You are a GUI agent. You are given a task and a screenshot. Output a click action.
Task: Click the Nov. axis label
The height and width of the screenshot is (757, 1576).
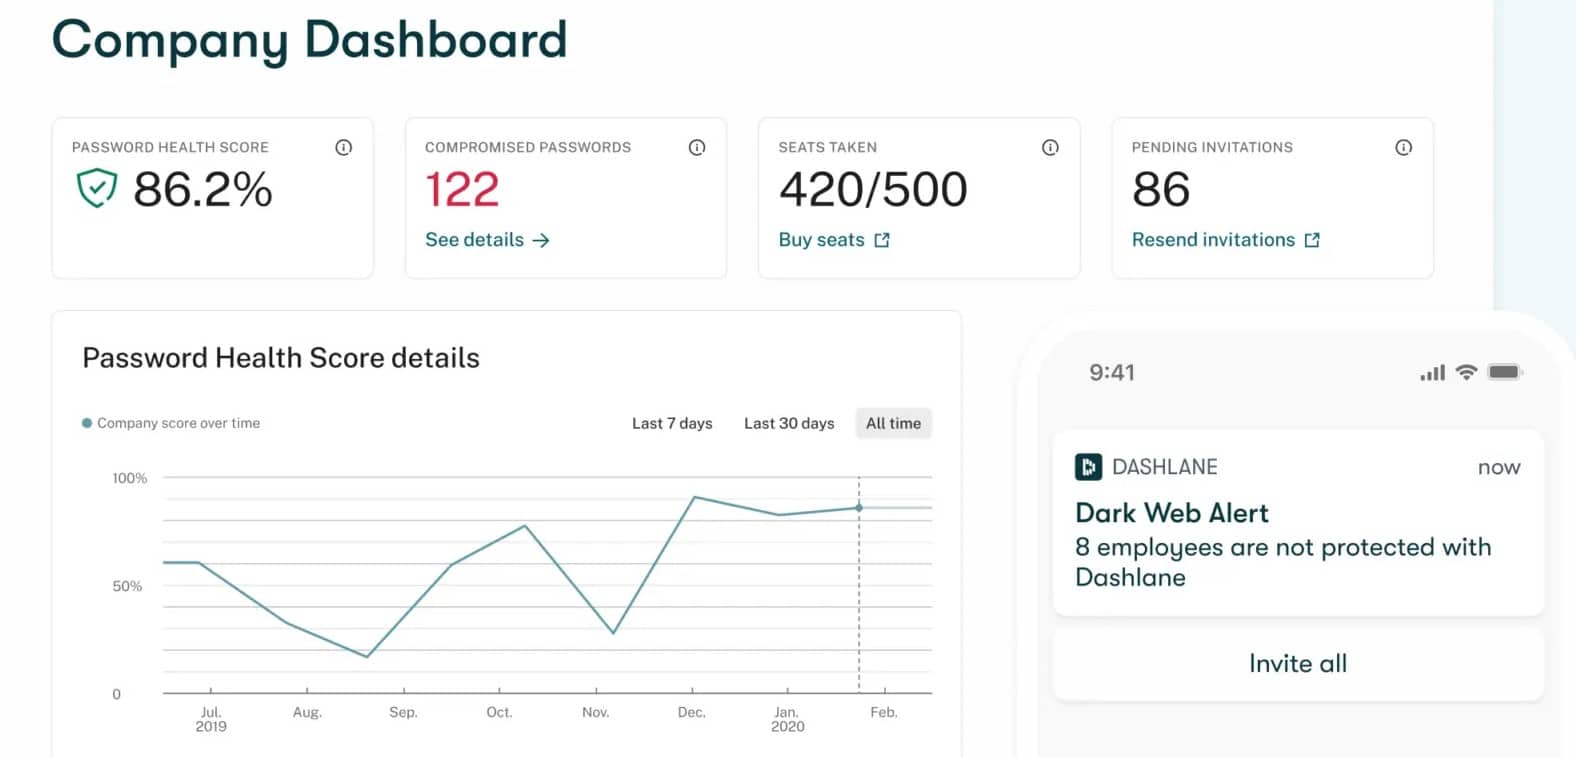click(596, 712)
